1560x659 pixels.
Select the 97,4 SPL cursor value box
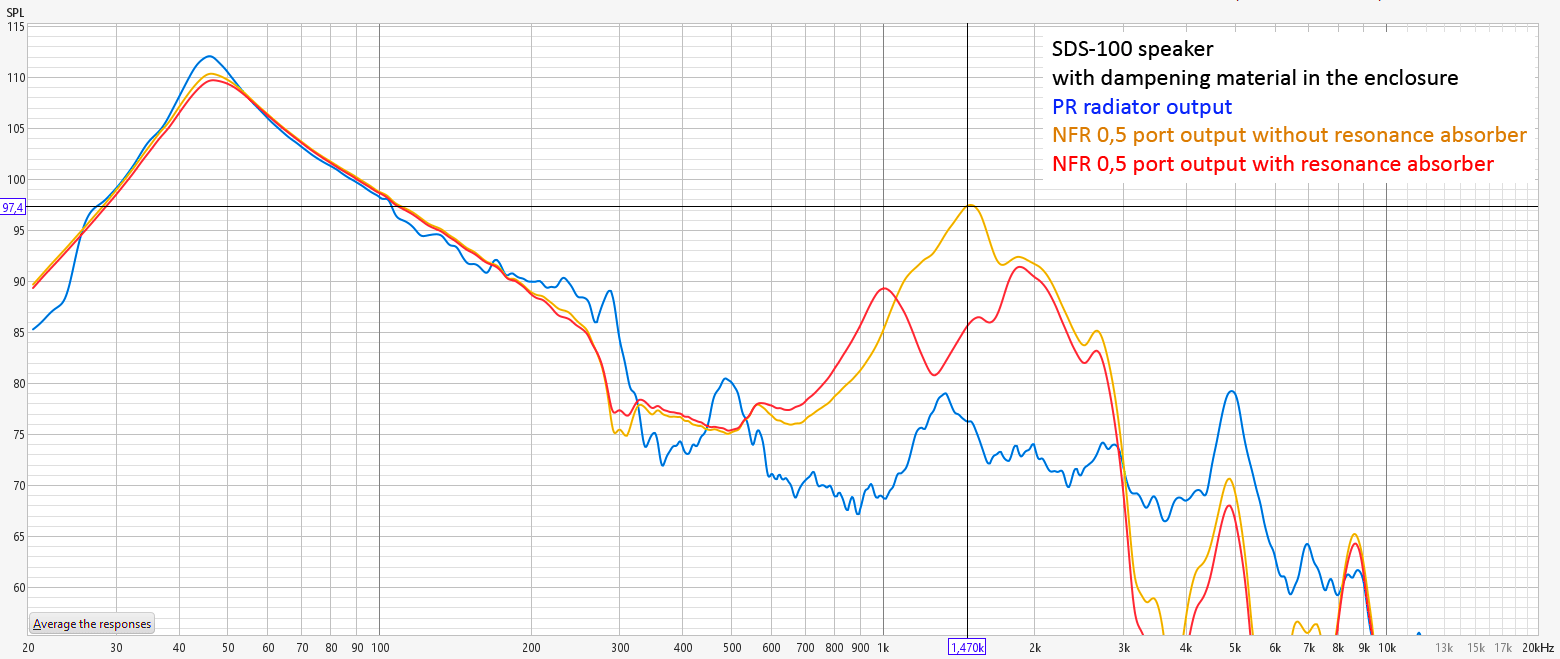tap(13, 207)
